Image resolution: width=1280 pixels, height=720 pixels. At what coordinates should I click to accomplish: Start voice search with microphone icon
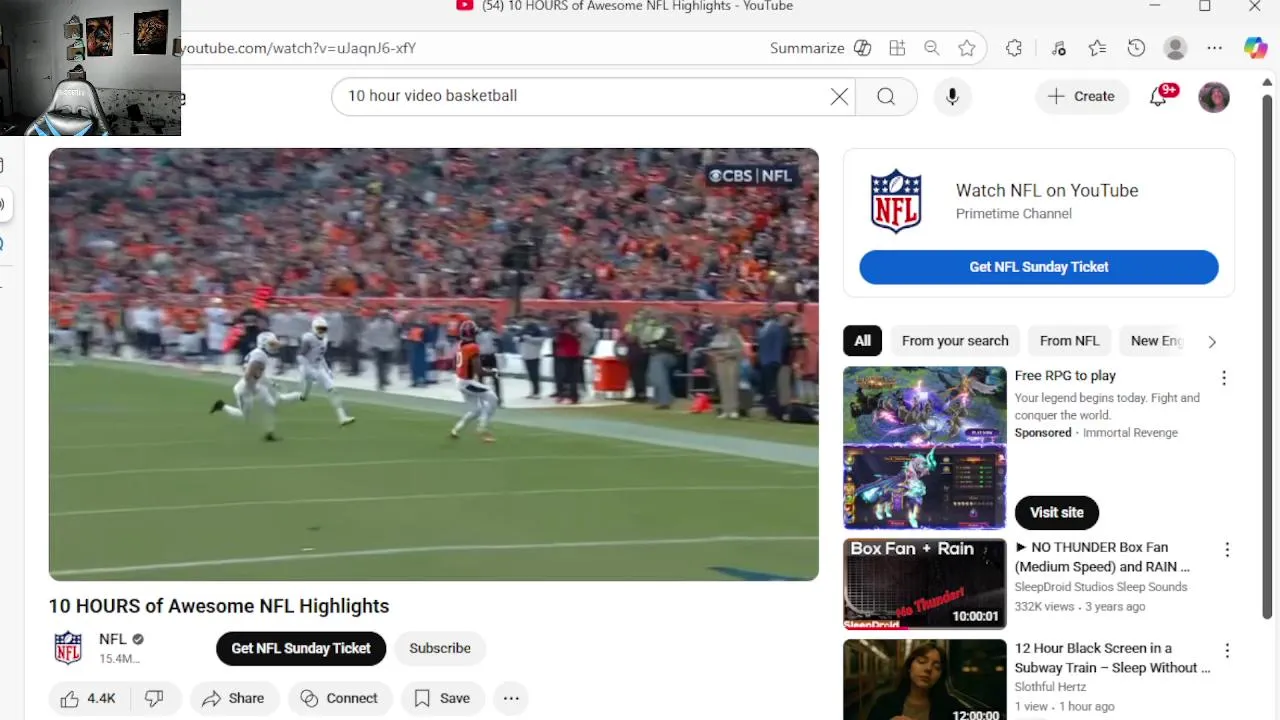click(x=952, y=96)
